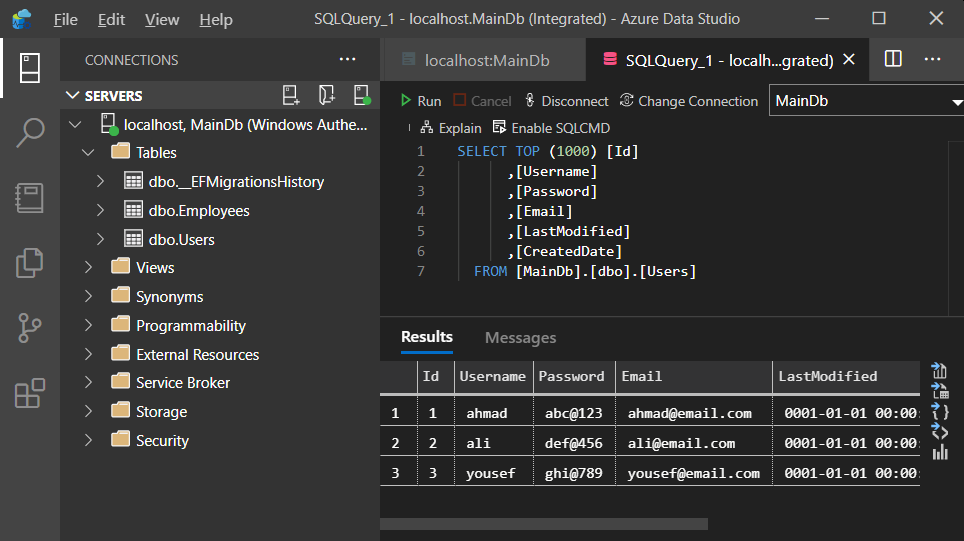This screenshot has width=964, height=541.
Task: Show results as chart icon
Action: tap(939, 452)
